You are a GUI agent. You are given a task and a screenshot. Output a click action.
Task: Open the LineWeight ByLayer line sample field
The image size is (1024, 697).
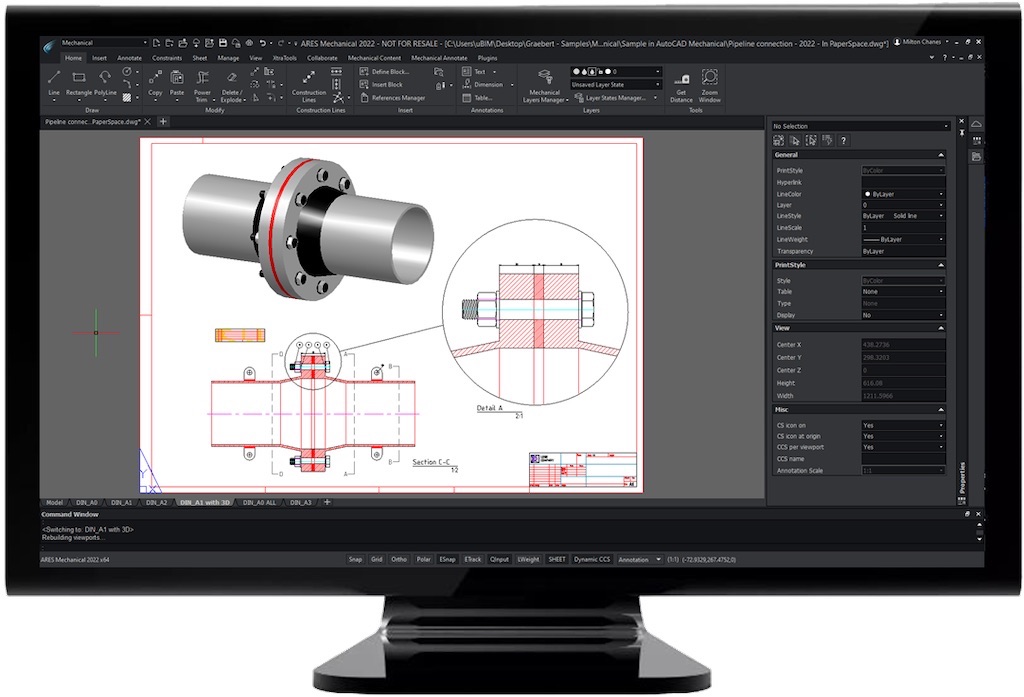click(903, 239)
